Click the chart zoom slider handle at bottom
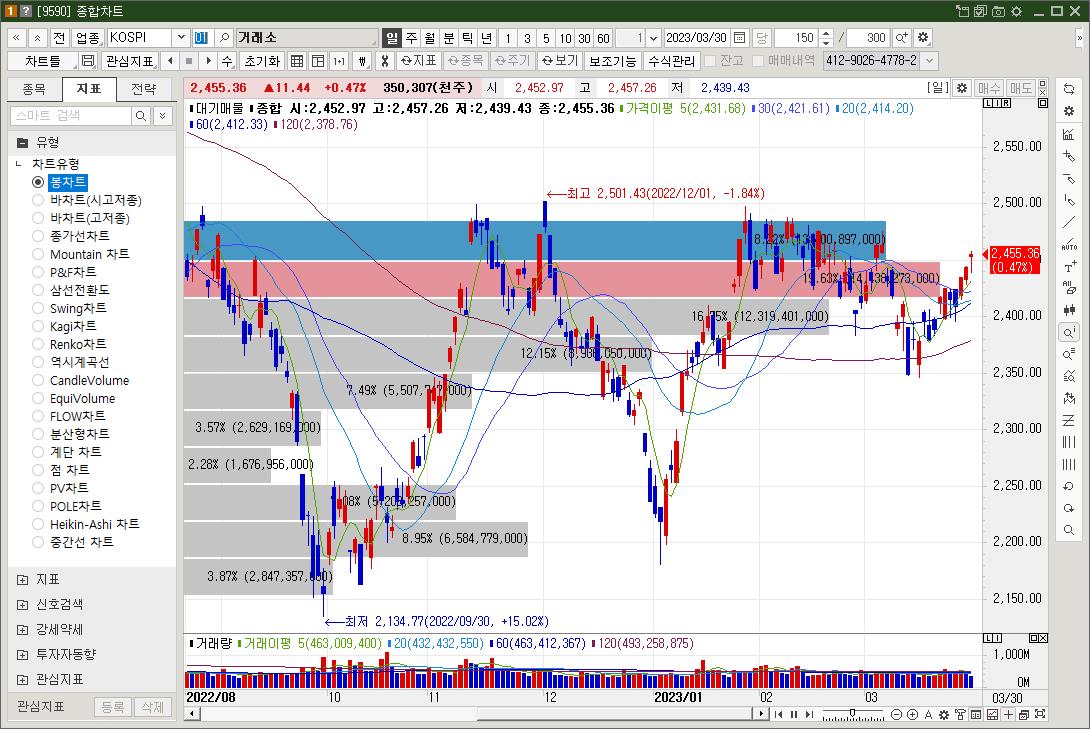 click(x=852, y=713)
